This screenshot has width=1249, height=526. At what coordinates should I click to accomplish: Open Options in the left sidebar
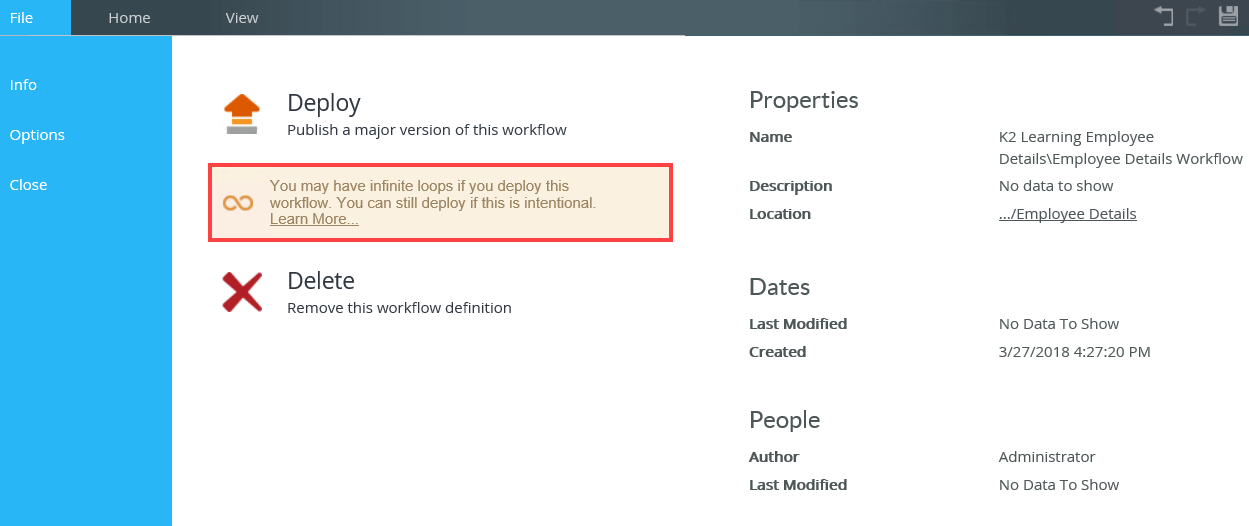[x=37, y=135]
